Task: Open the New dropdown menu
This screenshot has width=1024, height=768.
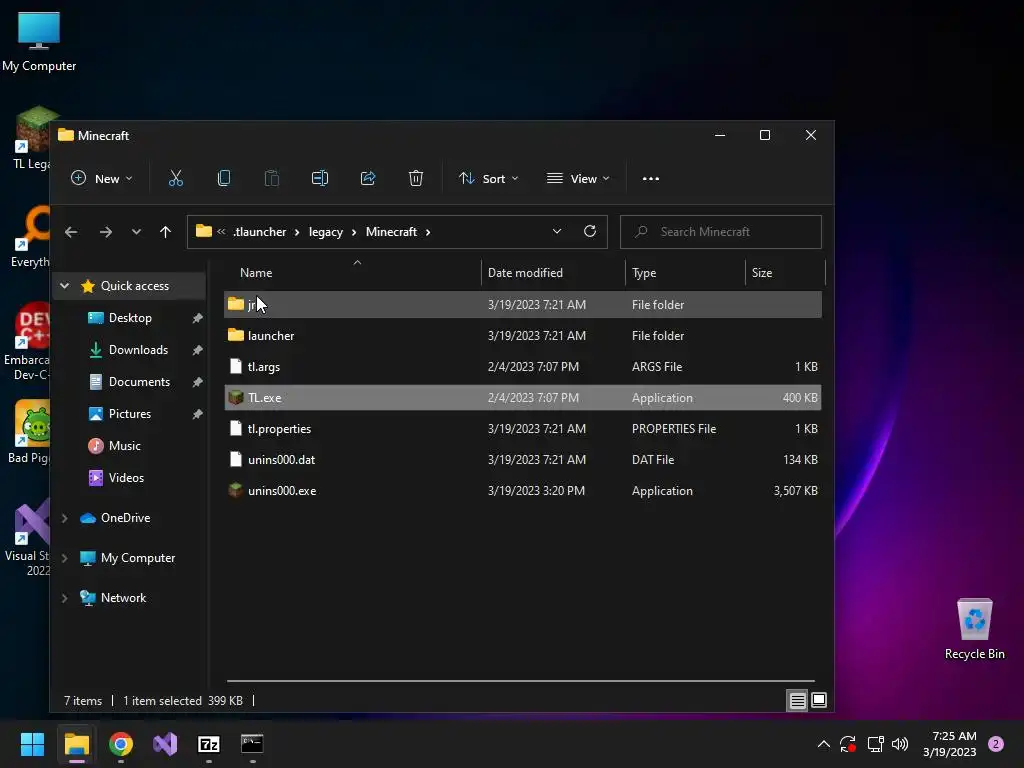Action: coord(101,178)
